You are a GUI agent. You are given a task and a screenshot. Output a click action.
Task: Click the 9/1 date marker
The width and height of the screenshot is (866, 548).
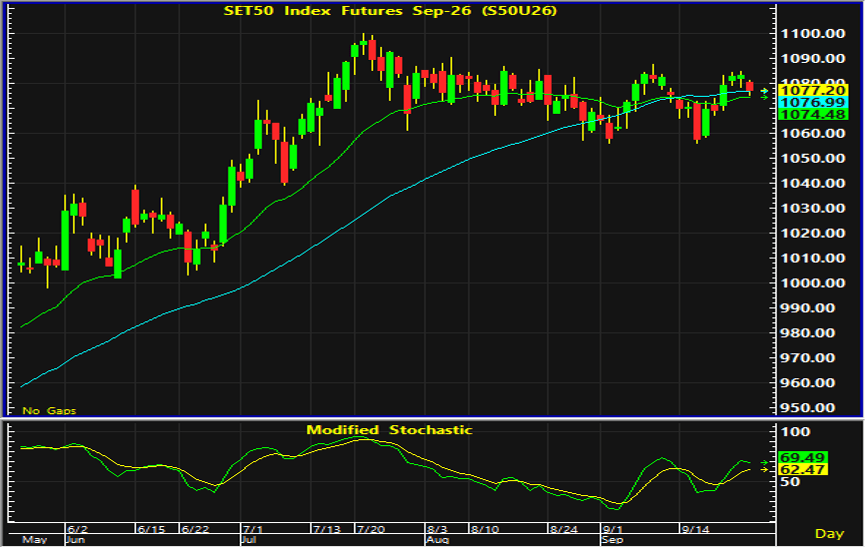613,529
